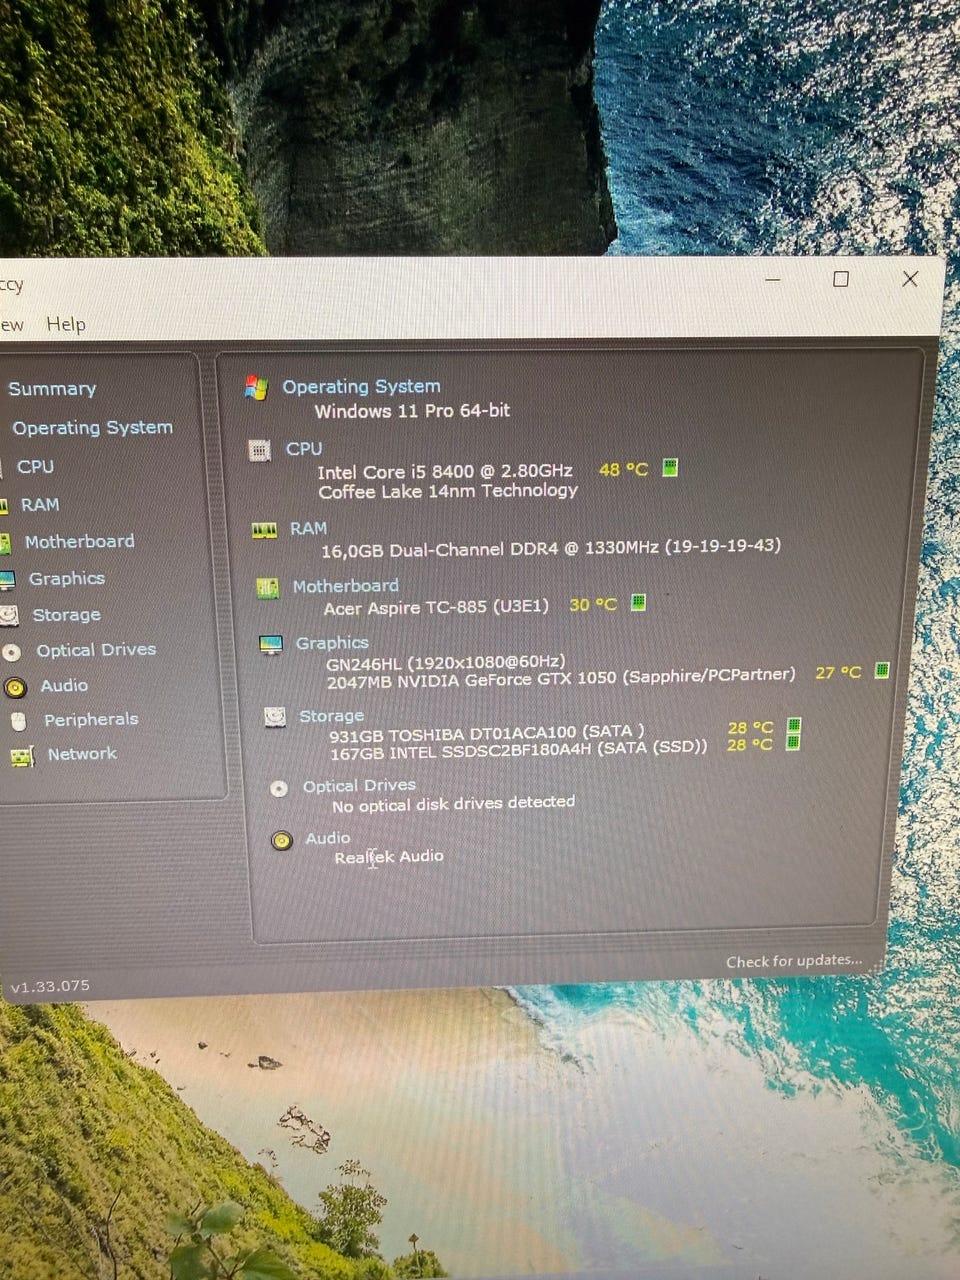
Task: Click the green temperature icon next to 27 °C
Action: (x=882, y=670)
